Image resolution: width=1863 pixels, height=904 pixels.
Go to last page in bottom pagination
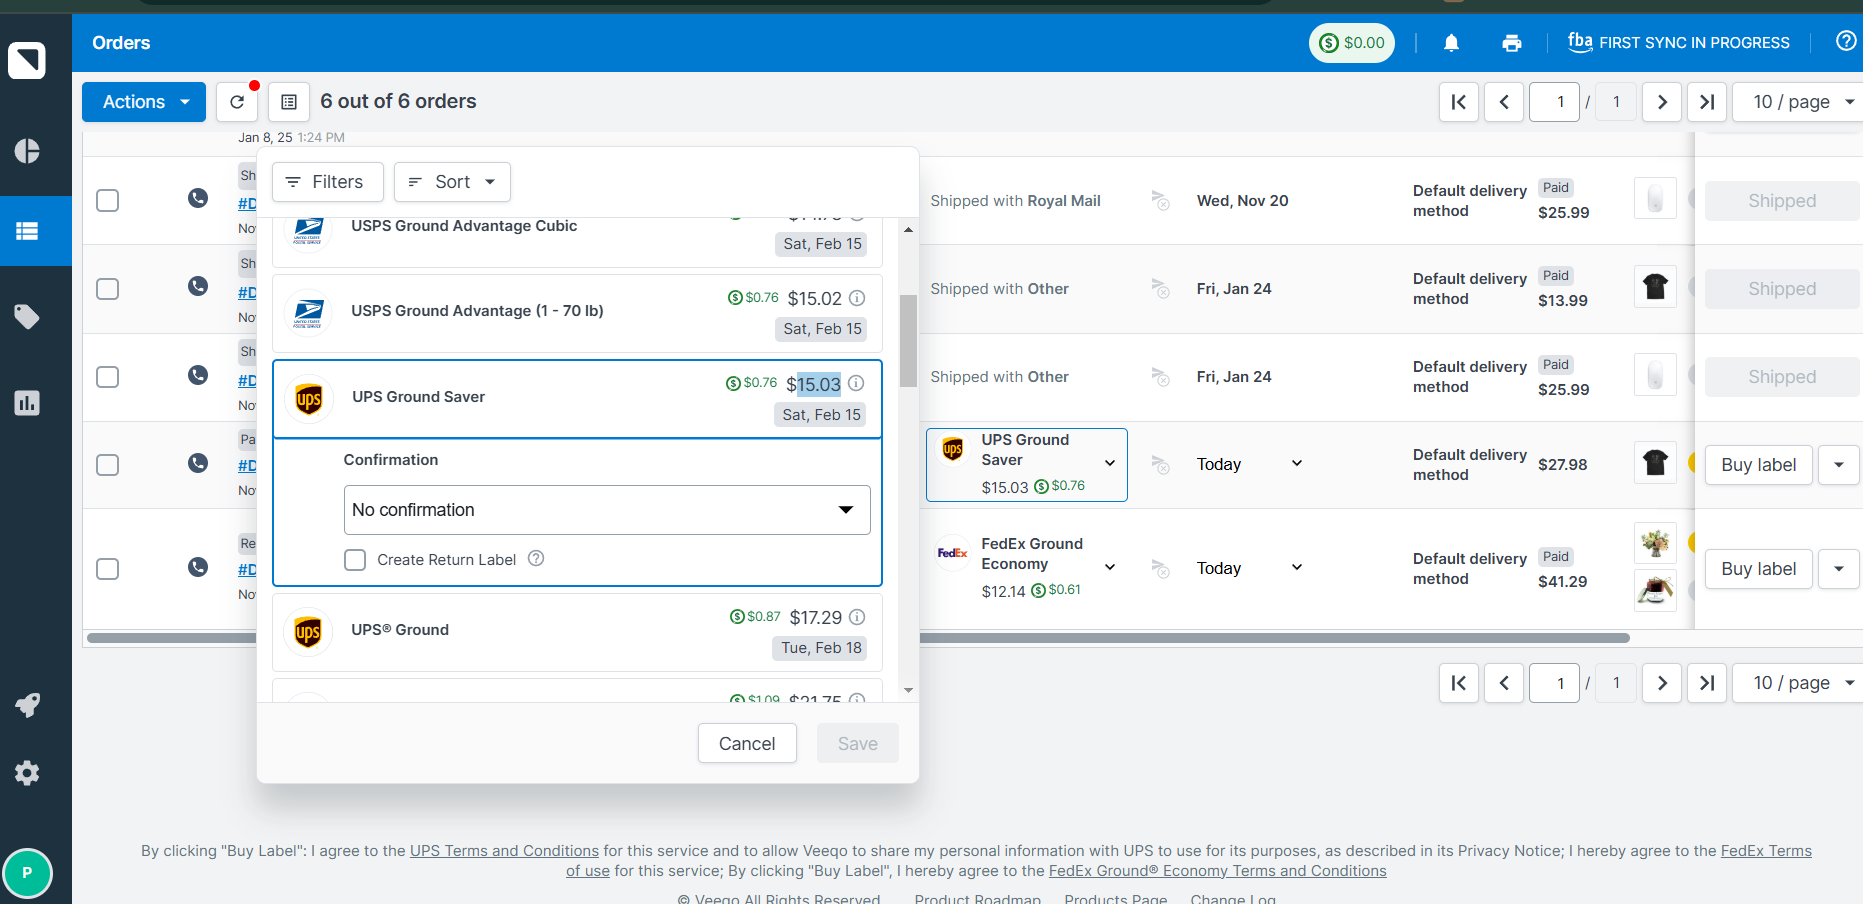1707,683
